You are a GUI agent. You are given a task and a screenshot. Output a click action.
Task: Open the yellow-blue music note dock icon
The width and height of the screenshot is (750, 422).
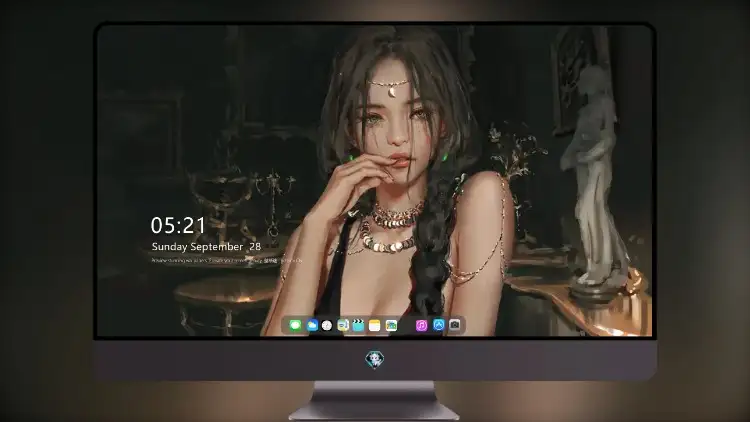click(x=343, y=325)
